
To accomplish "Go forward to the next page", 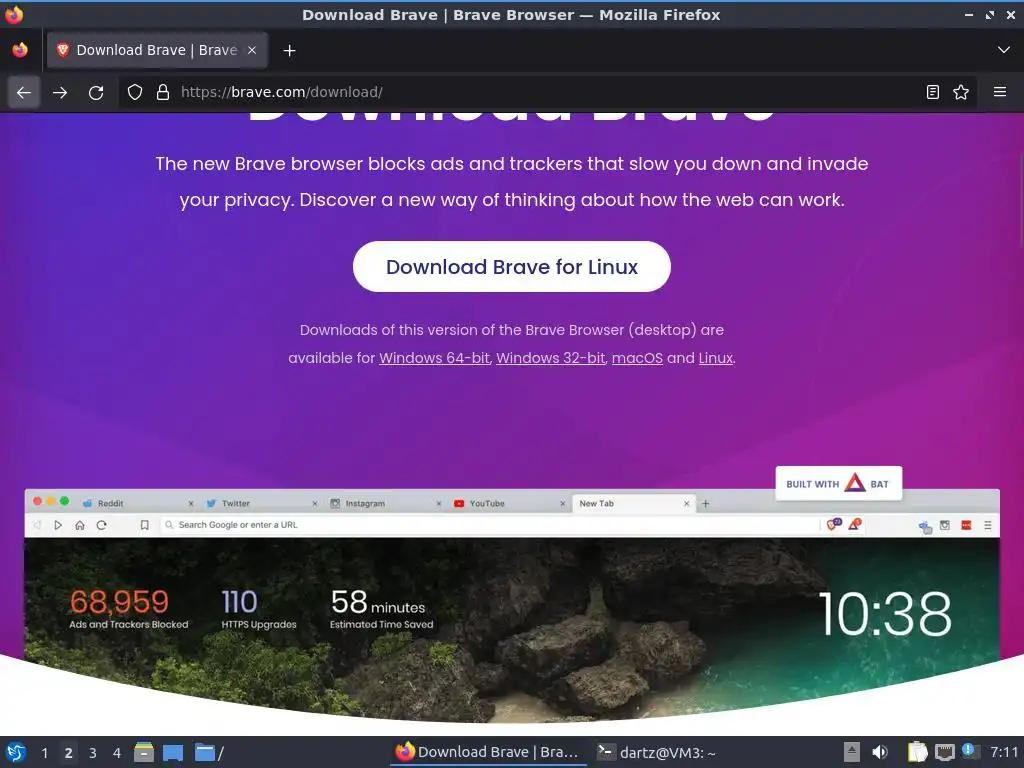I will click(60, 92).
